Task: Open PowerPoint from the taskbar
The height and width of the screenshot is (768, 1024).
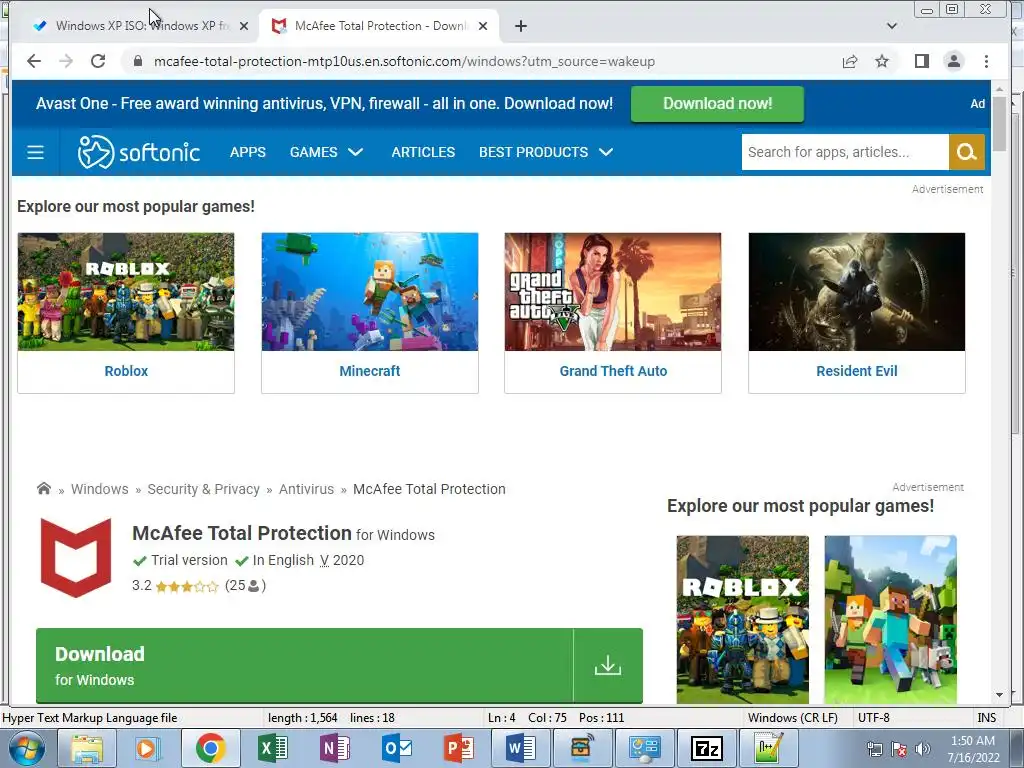Action: point(458,749)
